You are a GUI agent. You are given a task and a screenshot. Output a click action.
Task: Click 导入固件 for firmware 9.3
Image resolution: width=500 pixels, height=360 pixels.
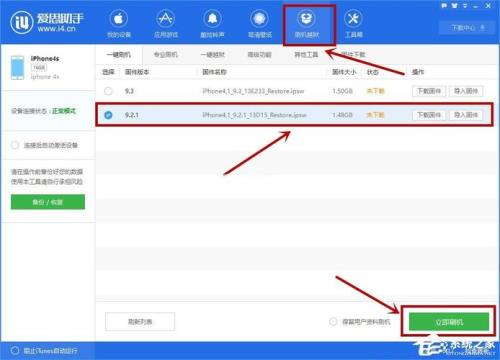pos(466,91)
